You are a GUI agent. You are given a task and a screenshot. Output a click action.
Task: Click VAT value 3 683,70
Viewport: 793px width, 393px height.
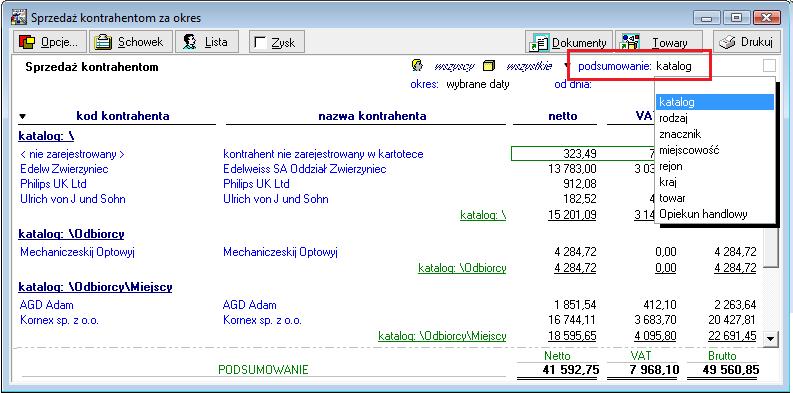pos(655,320)
